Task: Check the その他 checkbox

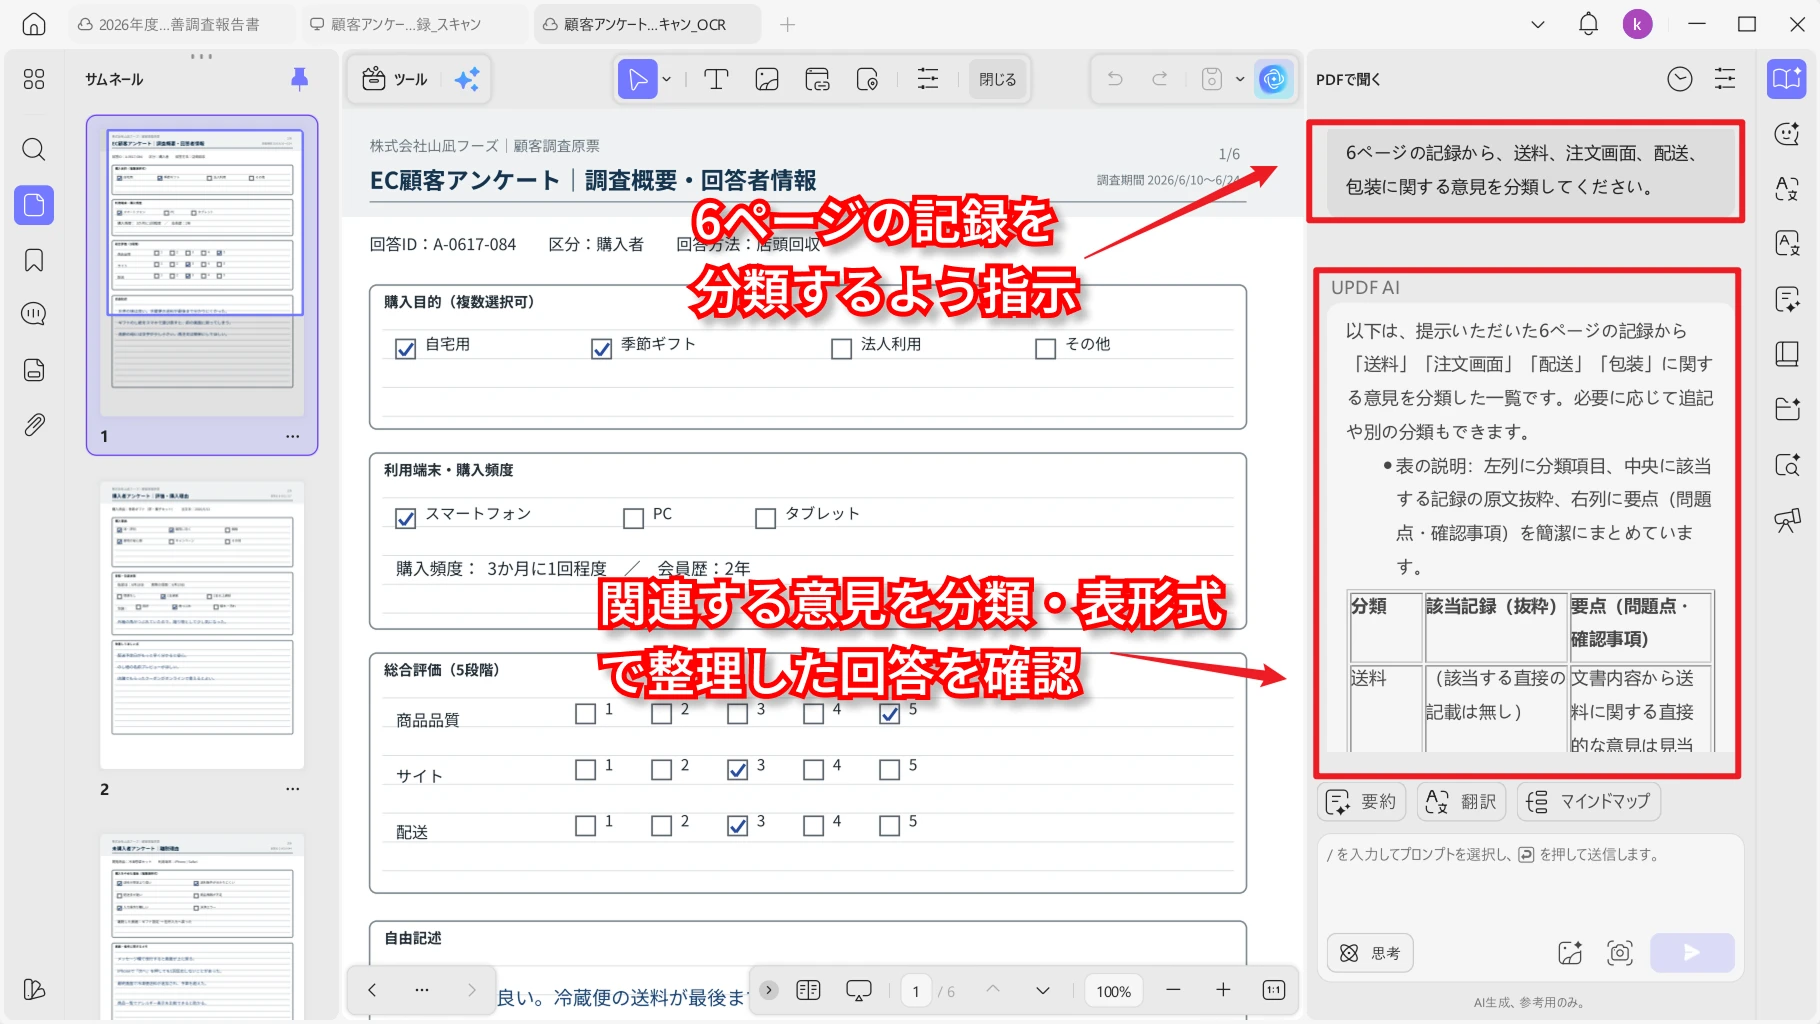Action: [x=1045, y=349]
